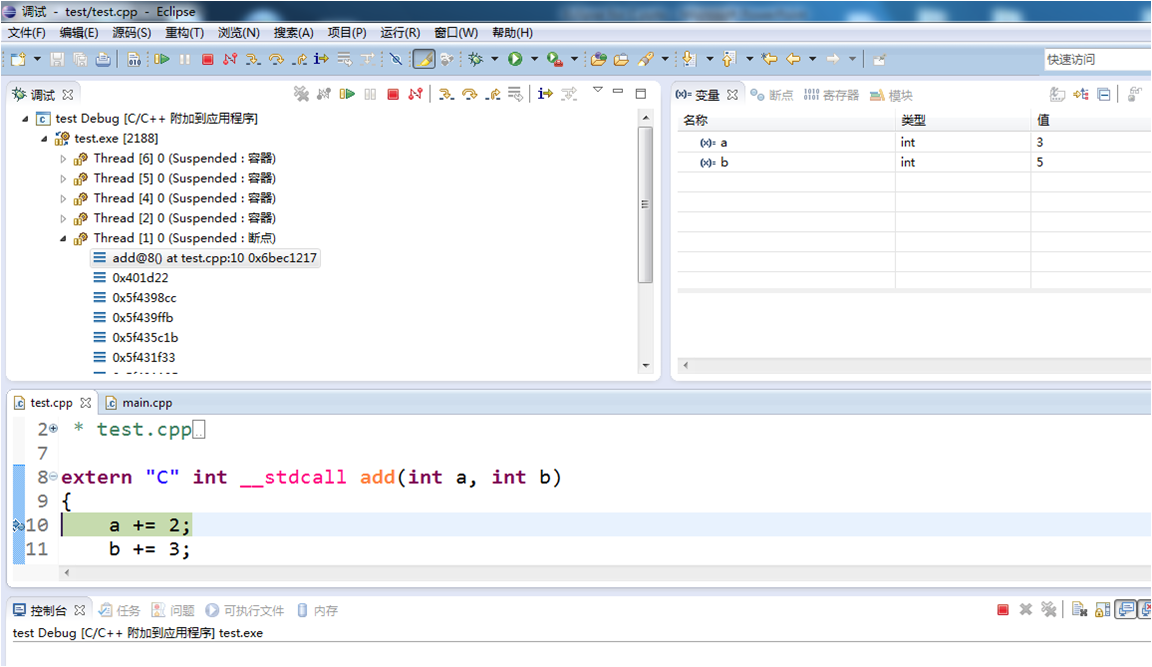1152x667 pixels.
Task: Open the Run button dropdown arrow
Action: (534, 58)
